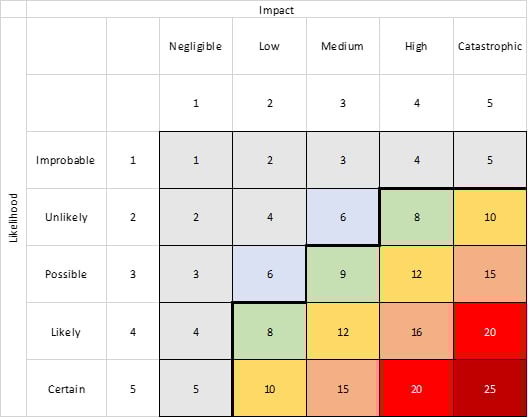Click the Improbable row label
Image resolution: width=528 pixels, height=418 pixels.
click(x=66, y=160)
